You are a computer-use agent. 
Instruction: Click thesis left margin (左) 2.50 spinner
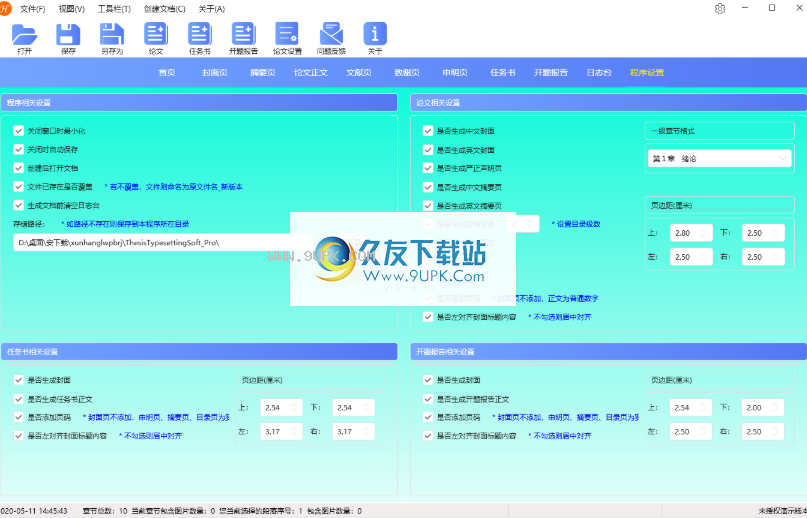pos(691,256)
